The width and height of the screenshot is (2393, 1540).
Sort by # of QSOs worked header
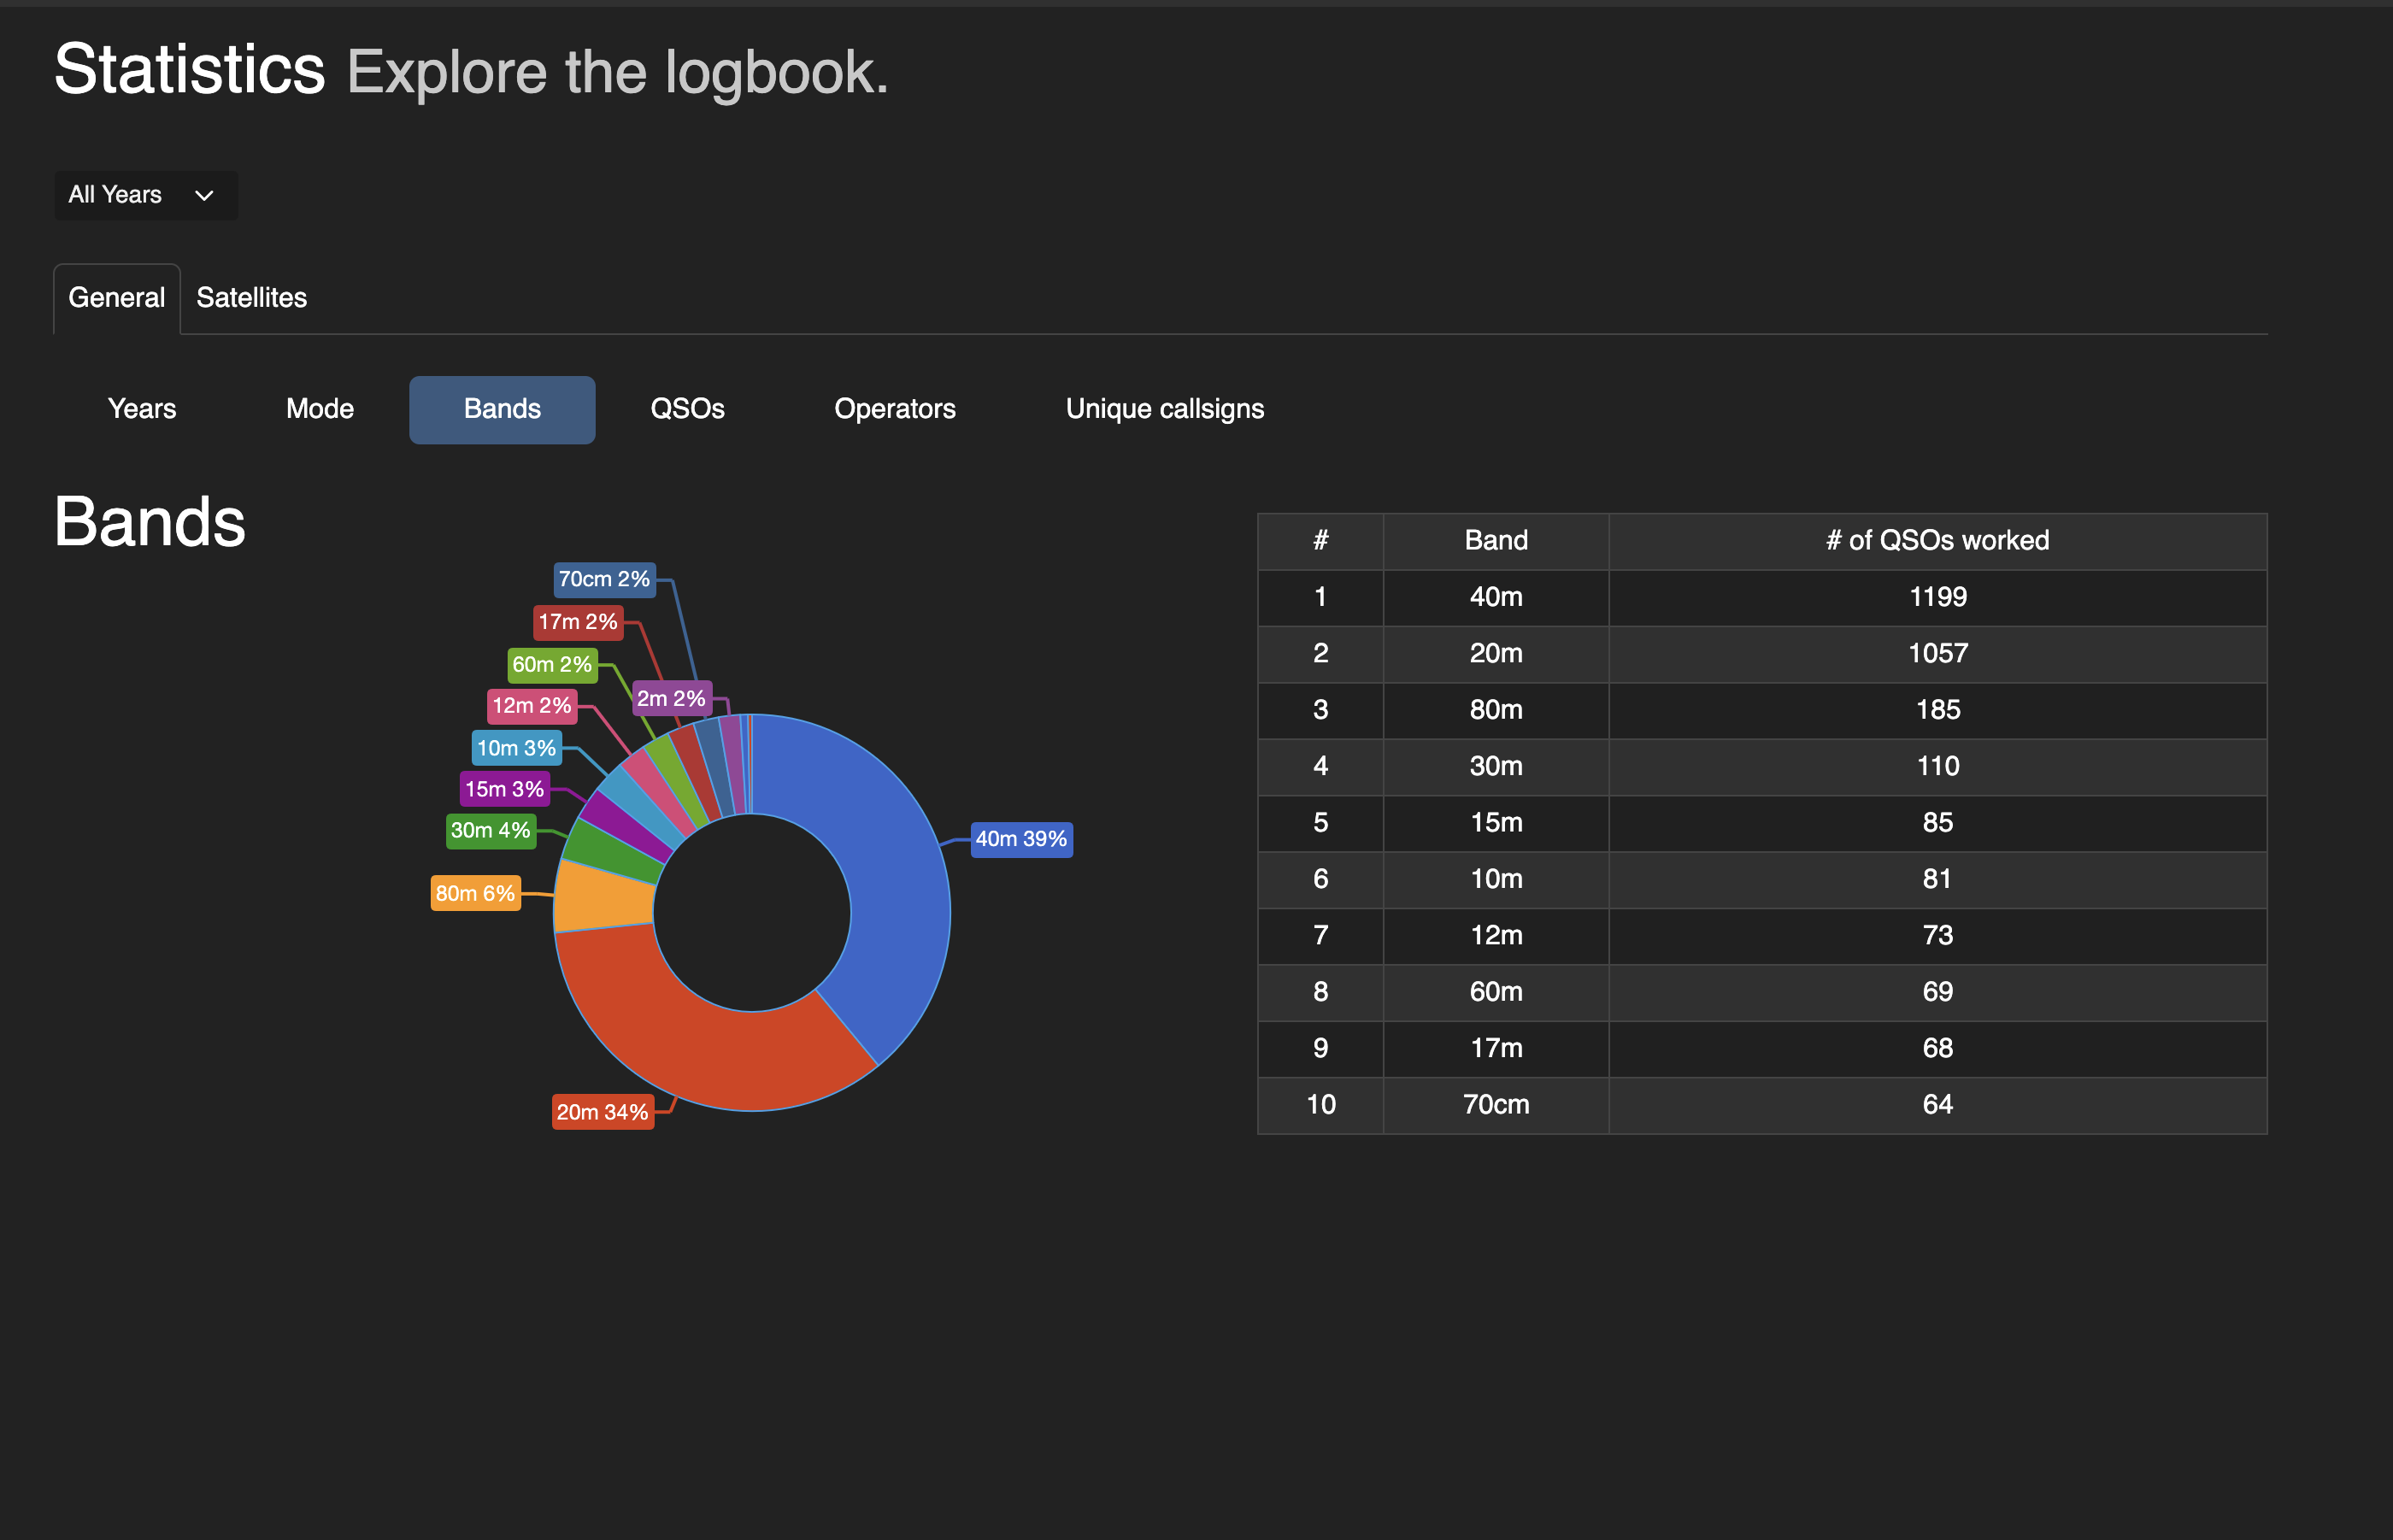pyautogui.click(x=1937, y=540)
